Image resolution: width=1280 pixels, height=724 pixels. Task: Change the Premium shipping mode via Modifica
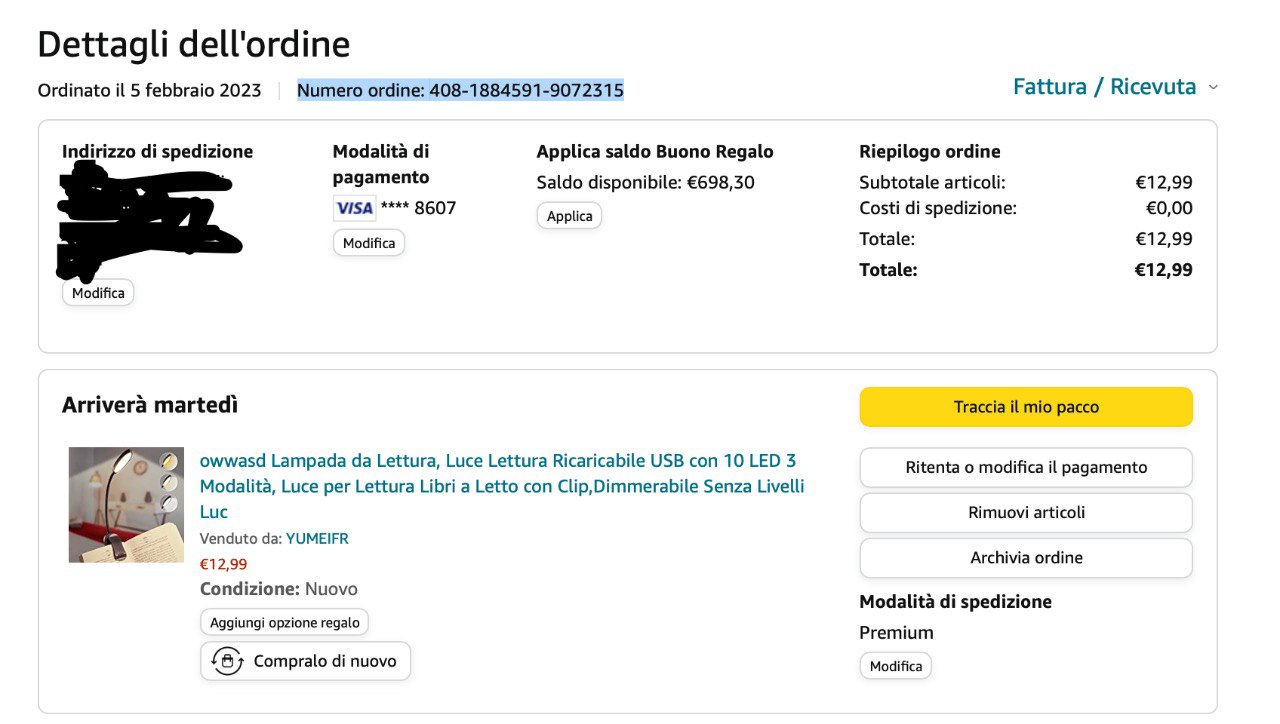point(896,666)
